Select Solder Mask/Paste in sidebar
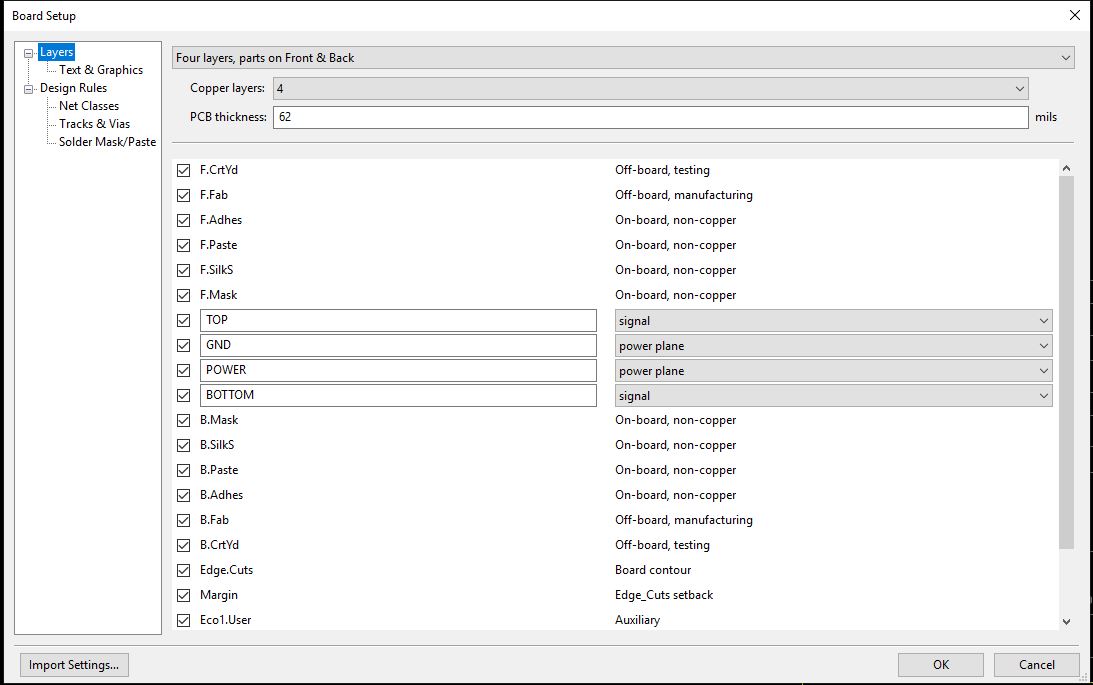This screenshot has height=685, width=1093. (x=107, y=142)
